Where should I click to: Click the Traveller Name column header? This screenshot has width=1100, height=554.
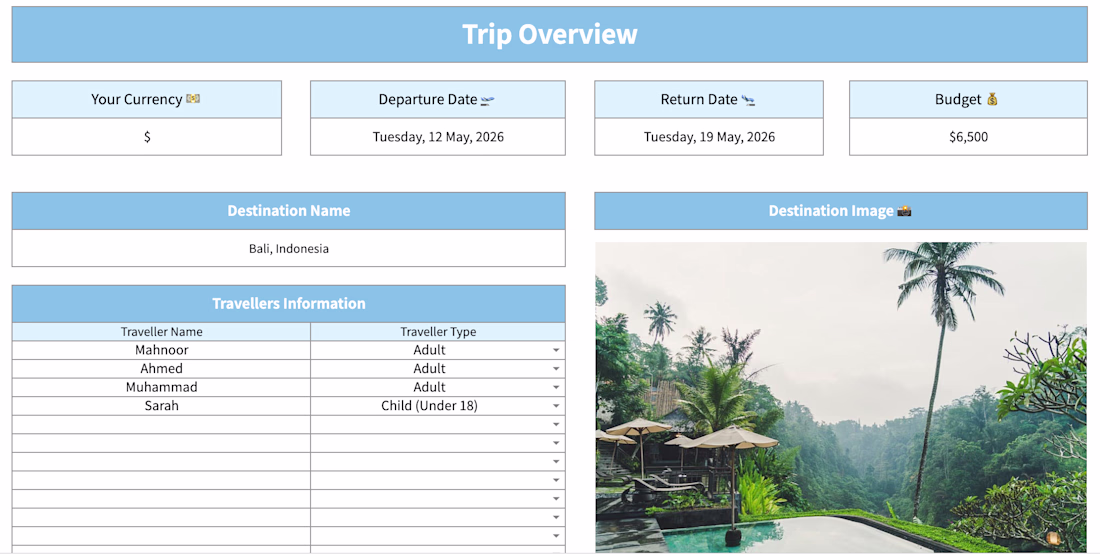coord(161,332)
